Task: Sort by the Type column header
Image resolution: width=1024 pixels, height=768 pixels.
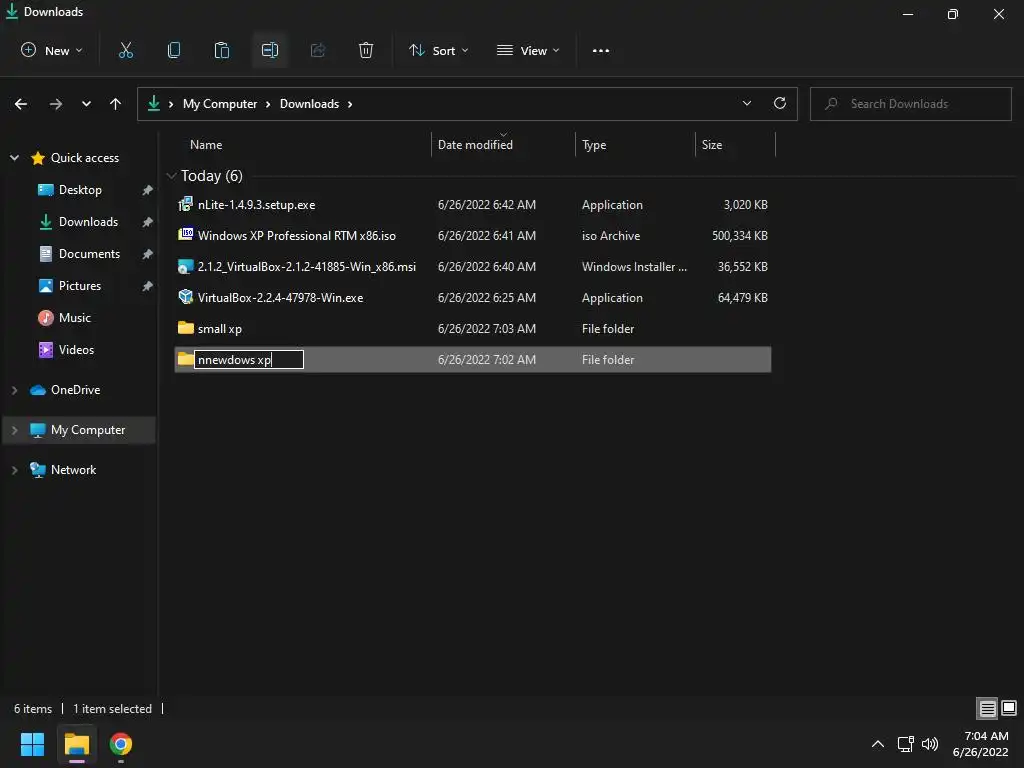Action: point(594,144)
